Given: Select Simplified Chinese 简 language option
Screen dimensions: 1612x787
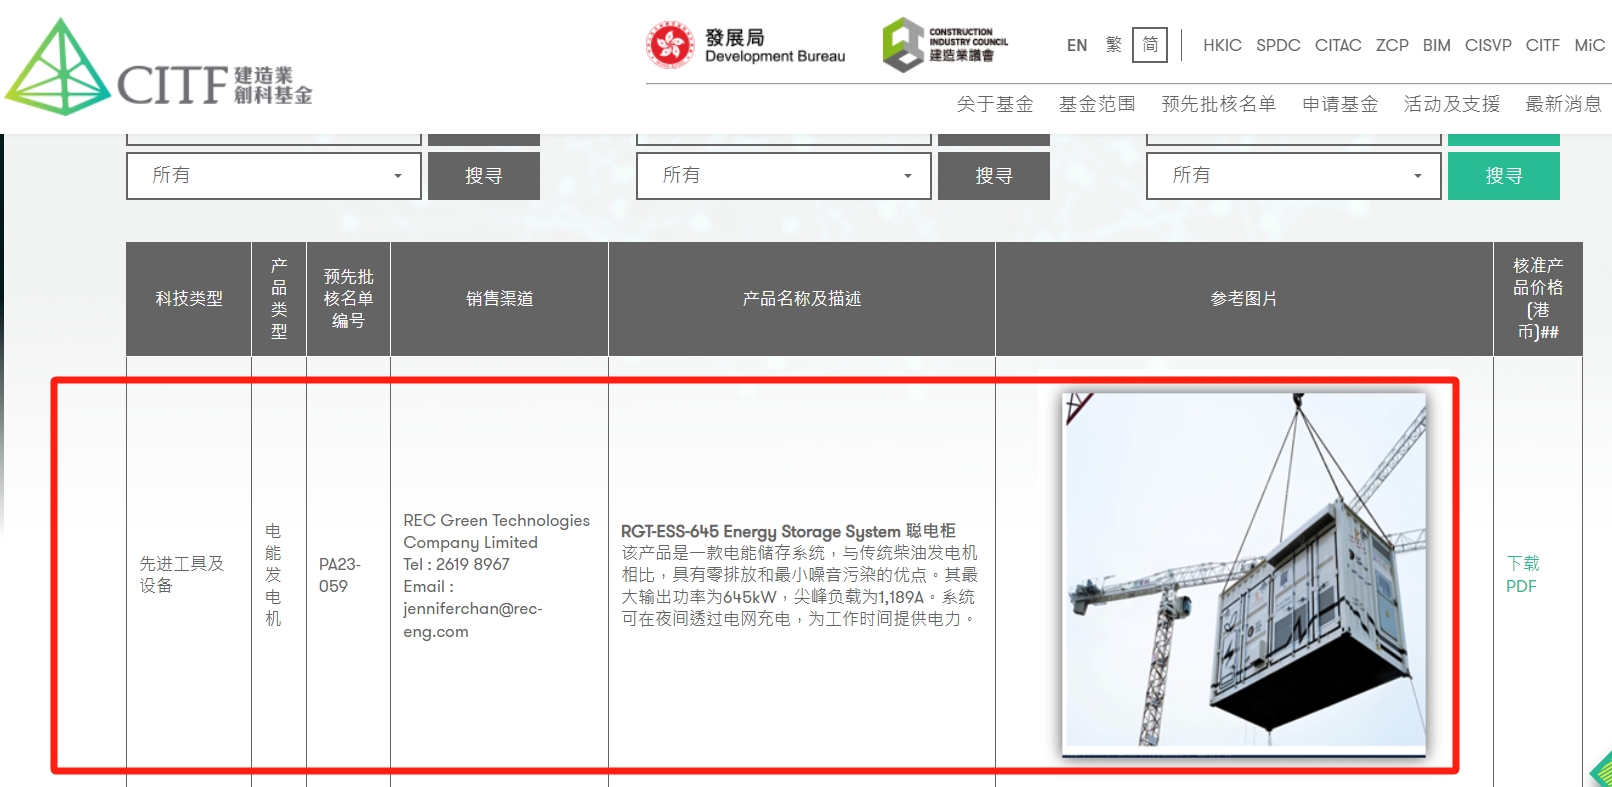Looking at the screenshot, I should 1150,45.
